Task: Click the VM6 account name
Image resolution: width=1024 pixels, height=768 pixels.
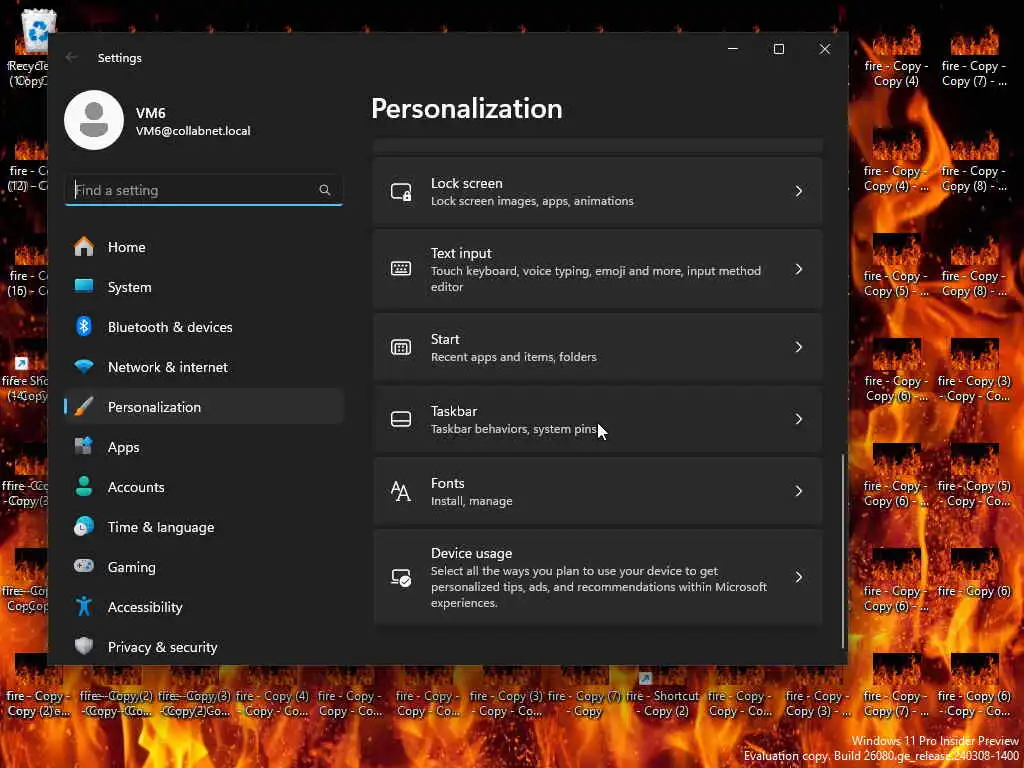Action: click(x=150, y=113)
